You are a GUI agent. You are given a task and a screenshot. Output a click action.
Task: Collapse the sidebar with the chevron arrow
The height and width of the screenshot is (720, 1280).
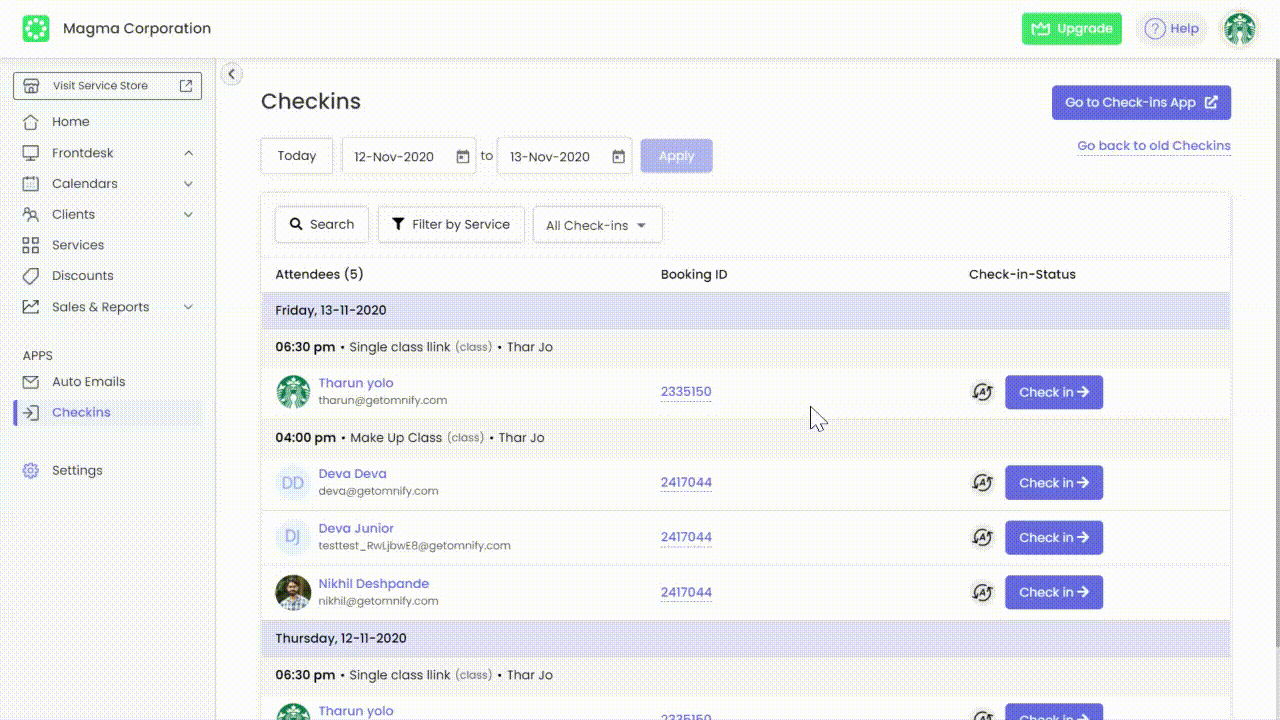(231, 74)
